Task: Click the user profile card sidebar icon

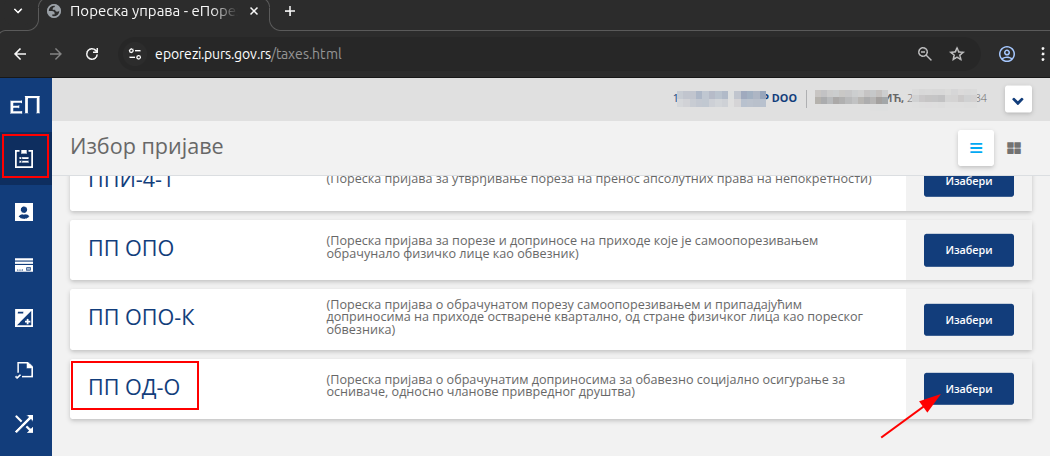Action: tap(25, 211)
